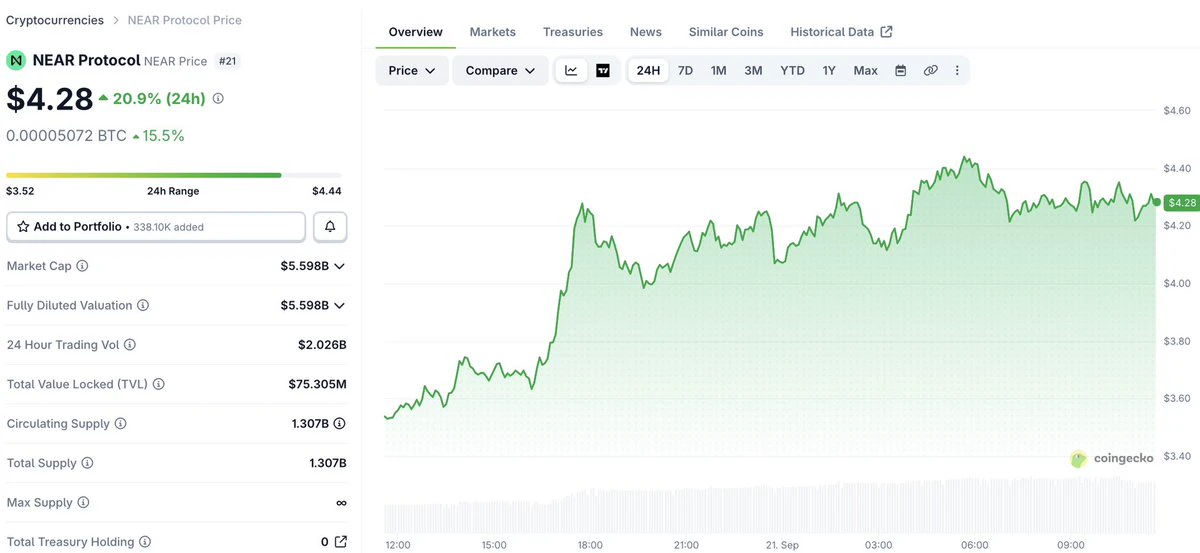Image resolution: width=1200 pixels, height=553 pixels.
Task: Click the 15.5% BTC change text
Action: (164, 136)
